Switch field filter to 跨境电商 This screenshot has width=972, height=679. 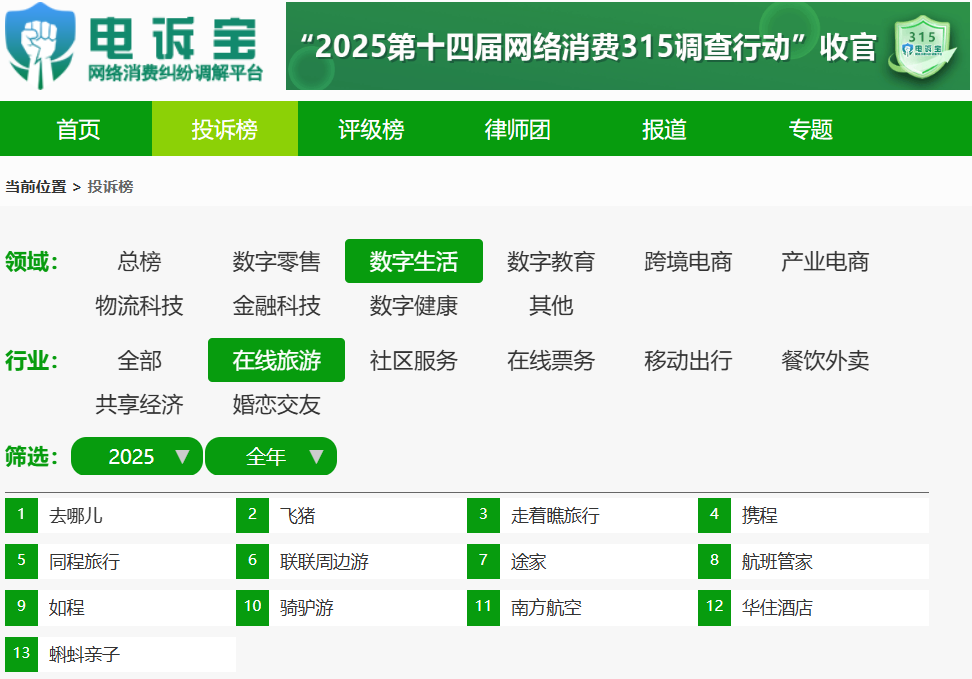[687, 261]
